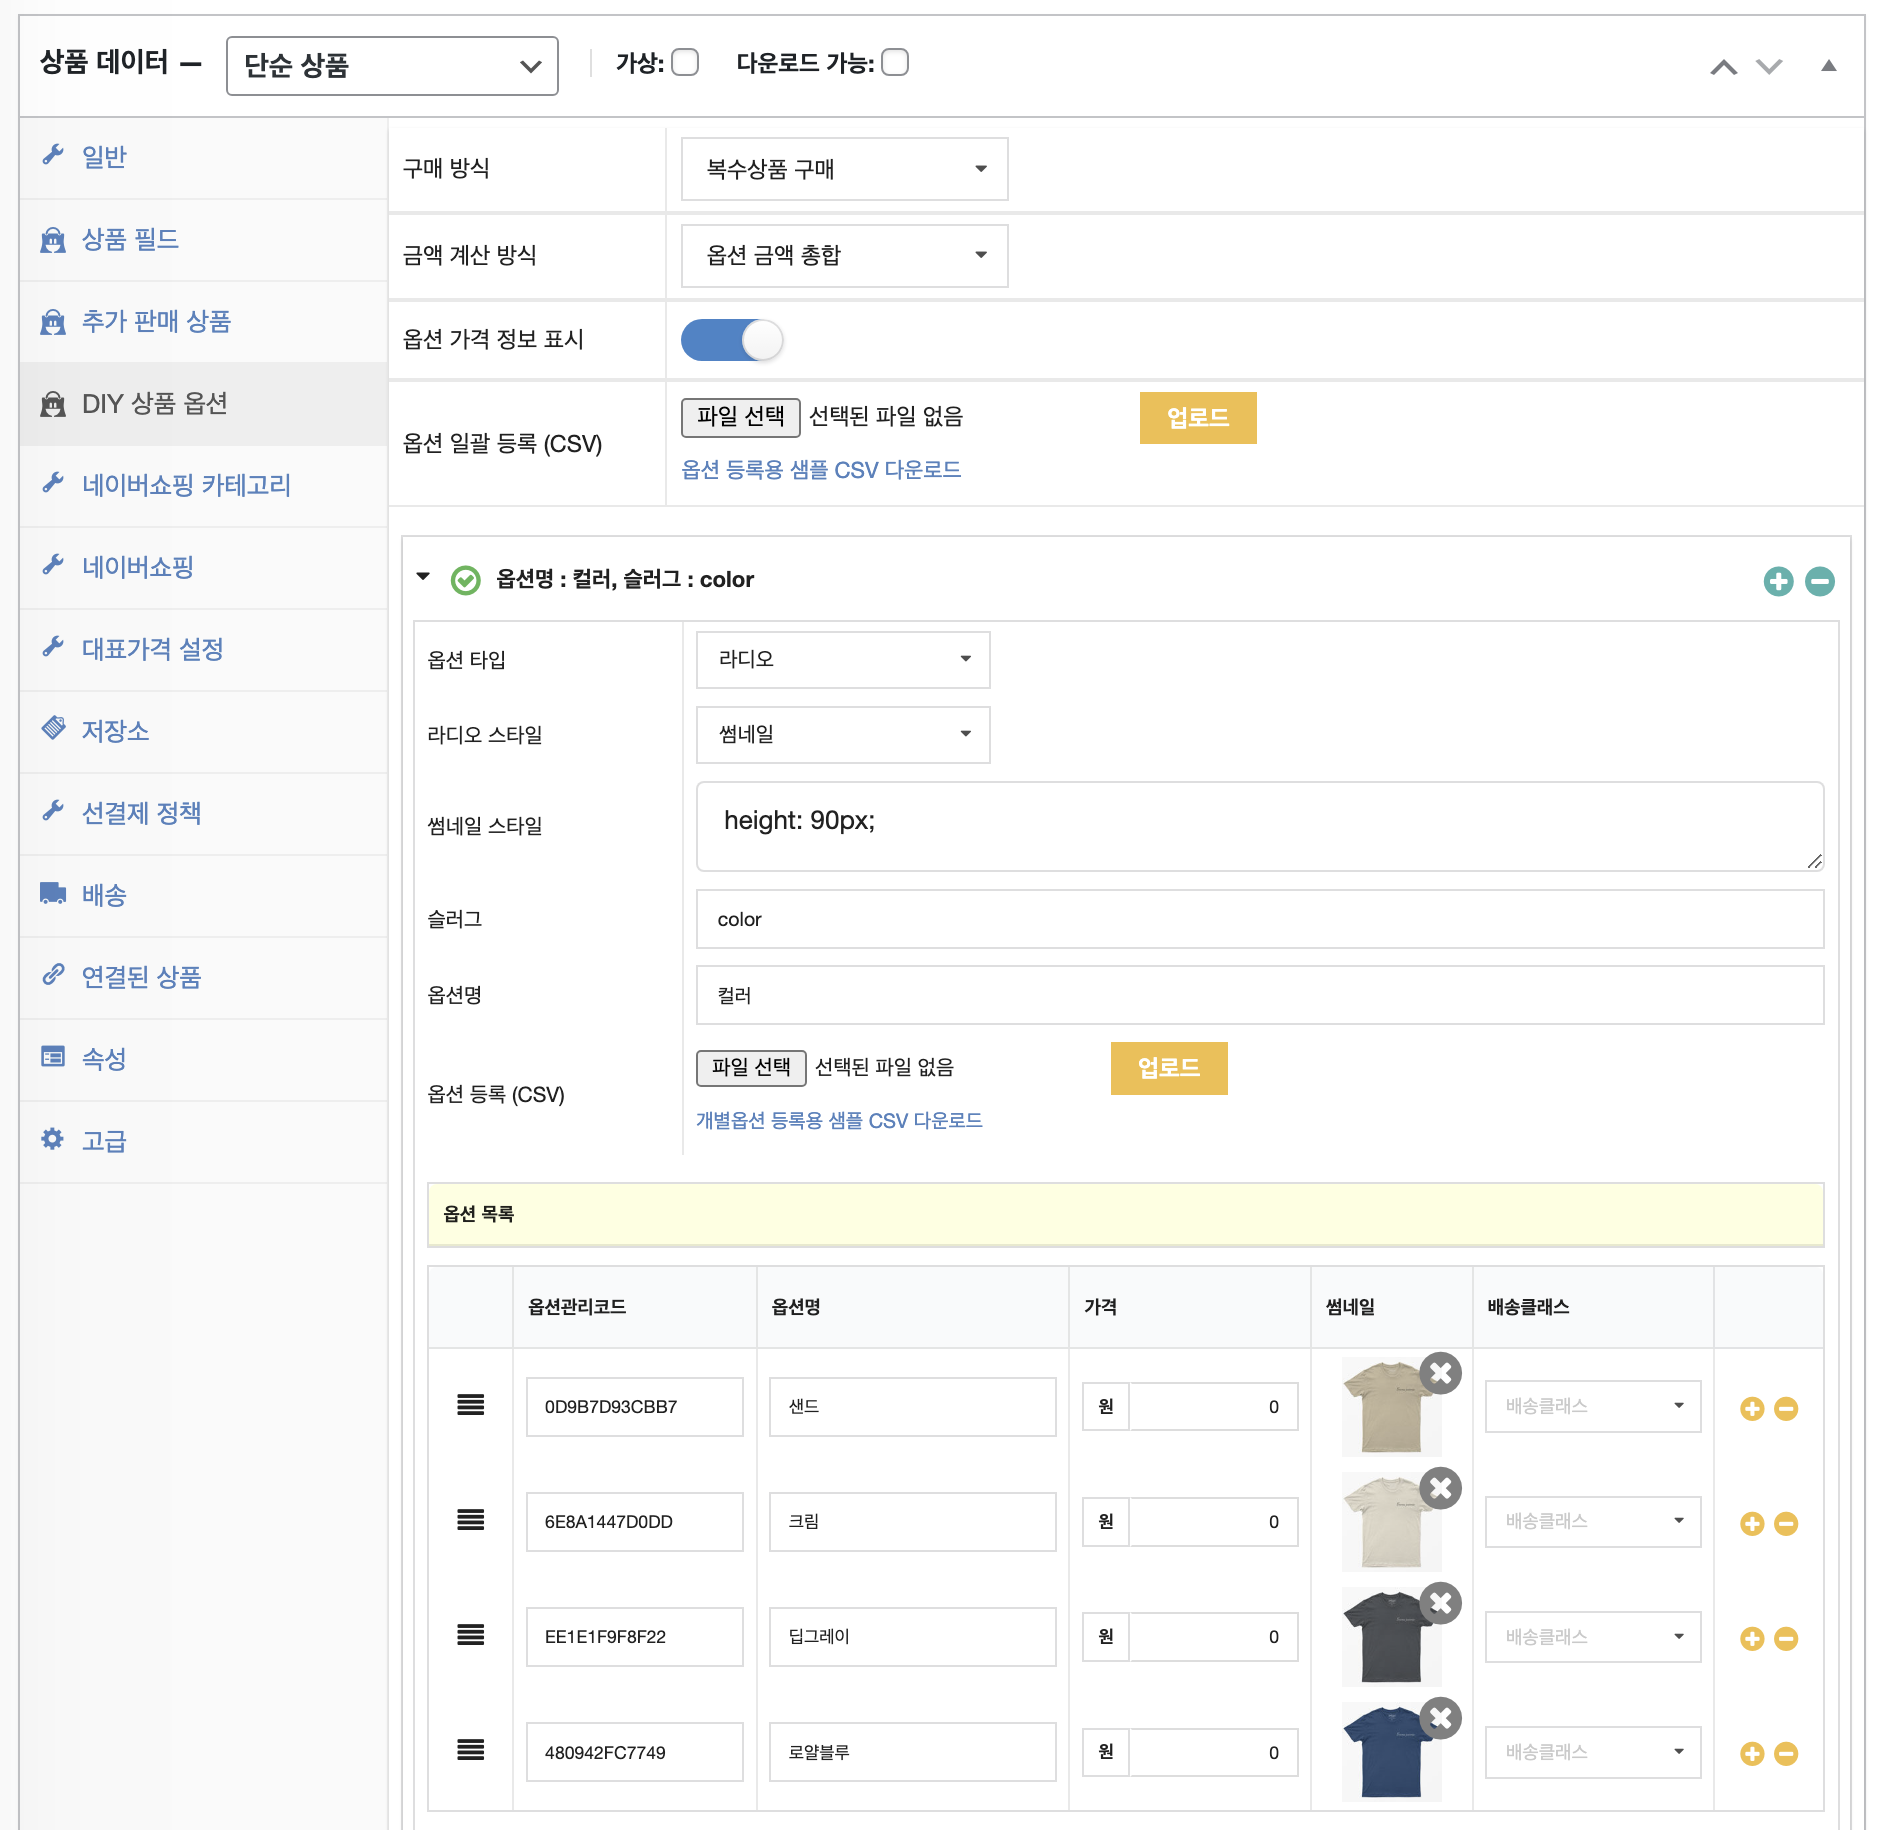The image size is (1884, 1830).
Task: Turn off 옵션 가격 정보 표시 toggle
Action: click(x=732, y=340)
